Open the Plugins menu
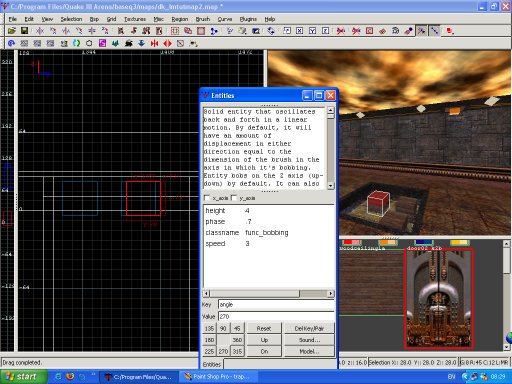The height and width of the screenshot is (384, 512). click(248, 19)
